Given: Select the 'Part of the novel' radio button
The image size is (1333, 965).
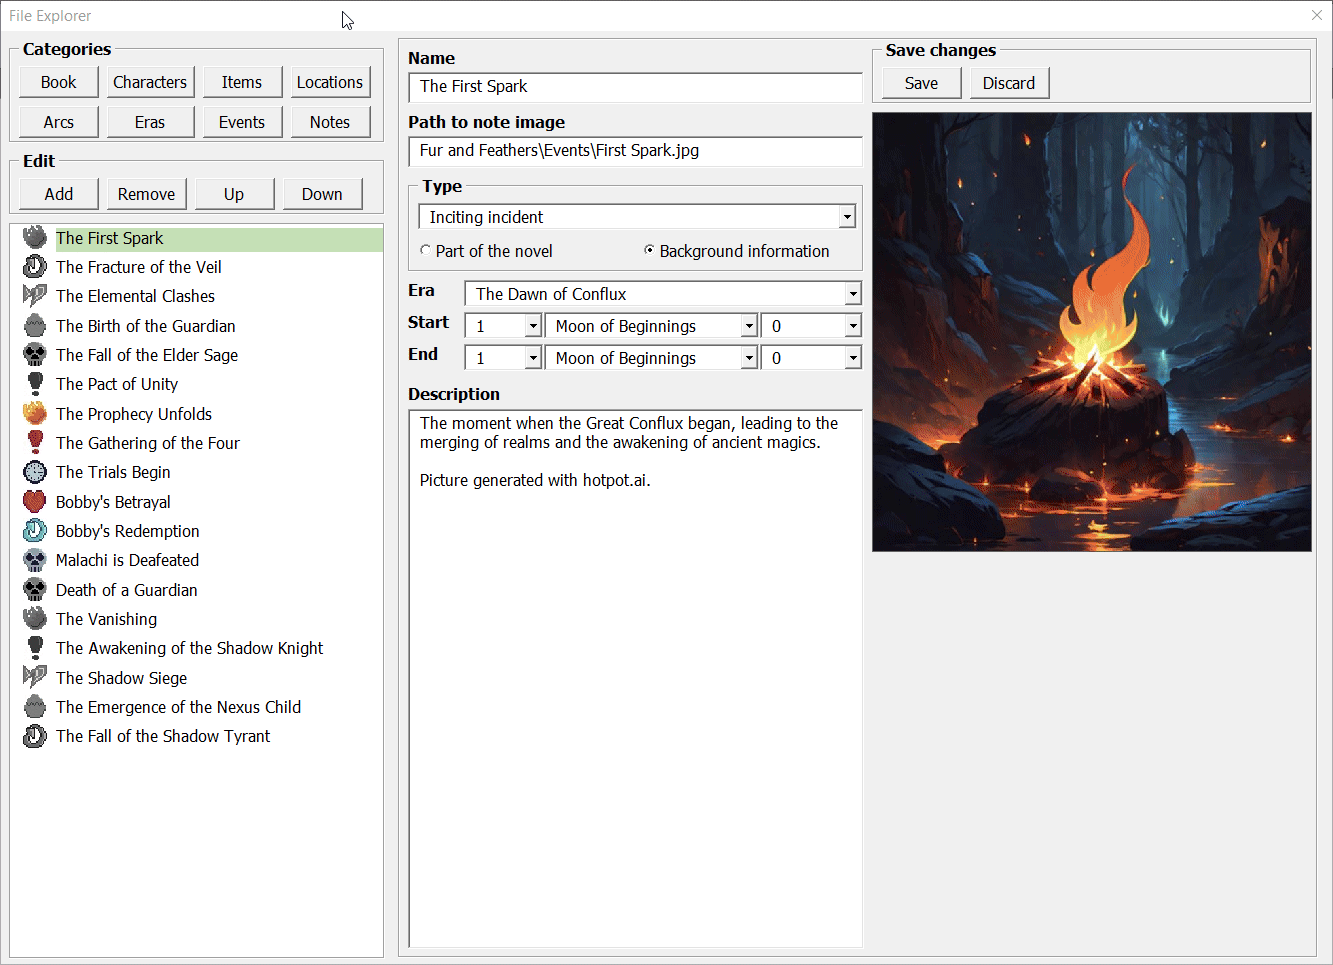Looking at the screenshot, I should (x=426, y=251).
